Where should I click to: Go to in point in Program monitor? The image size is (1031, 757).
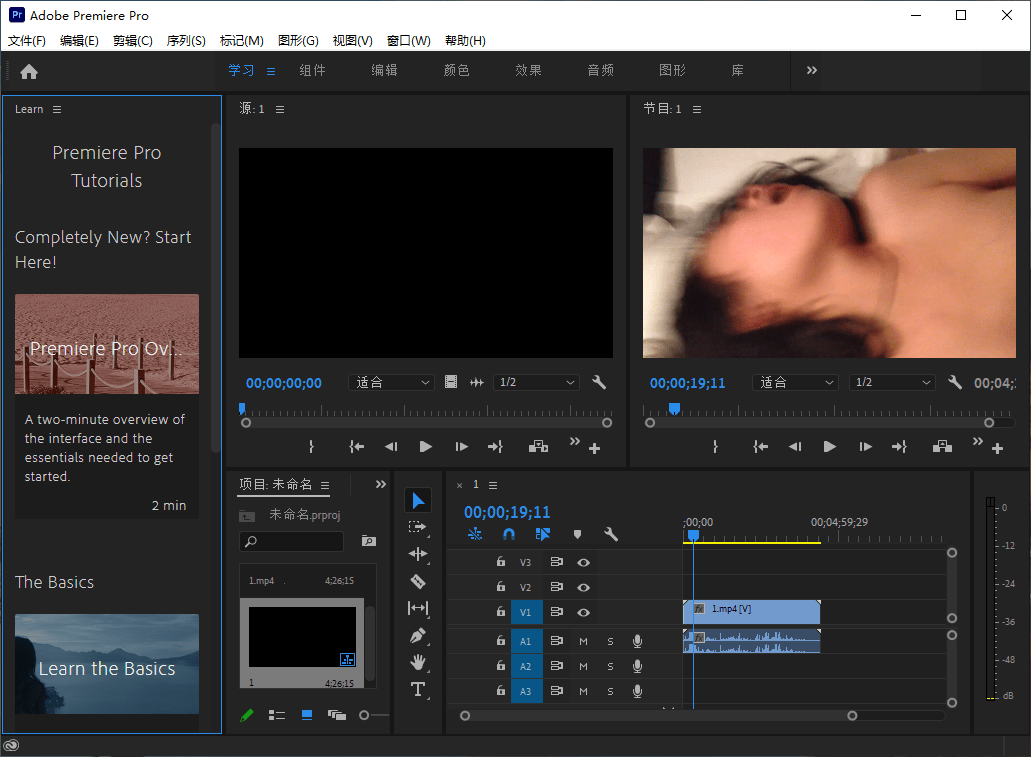pos(761,447)
